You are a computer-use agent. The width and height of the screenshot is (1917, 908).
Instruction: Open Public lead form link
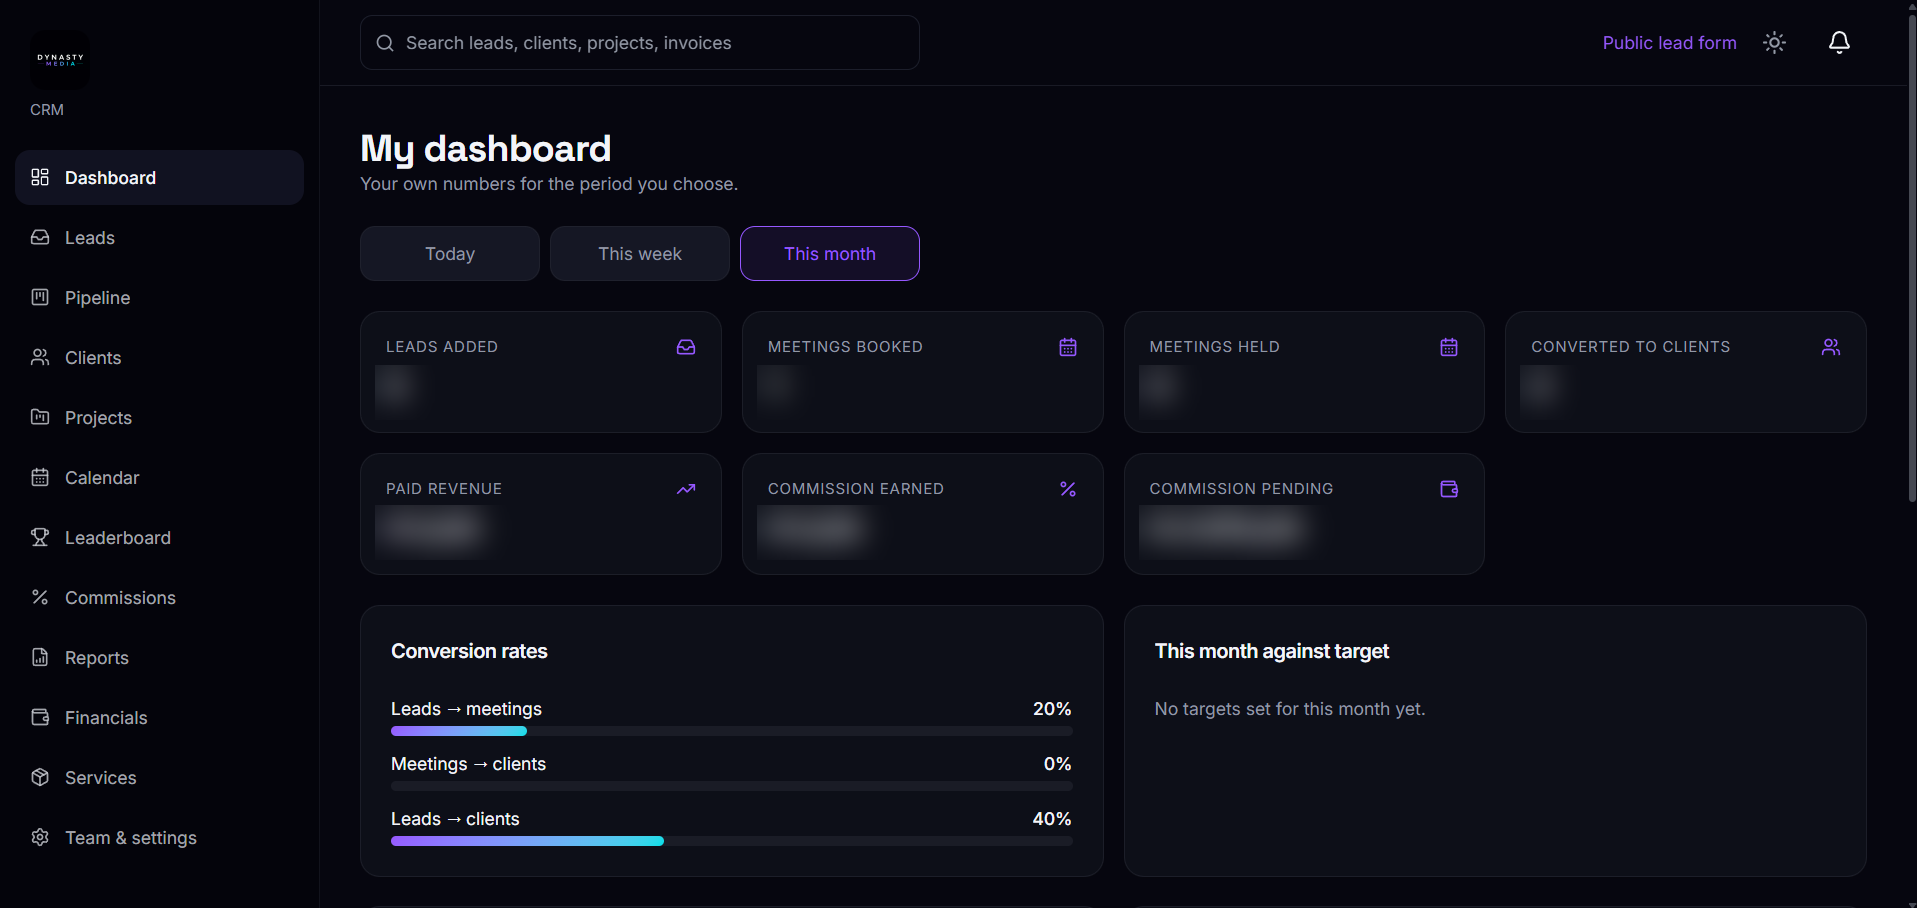coord(1669,43)
